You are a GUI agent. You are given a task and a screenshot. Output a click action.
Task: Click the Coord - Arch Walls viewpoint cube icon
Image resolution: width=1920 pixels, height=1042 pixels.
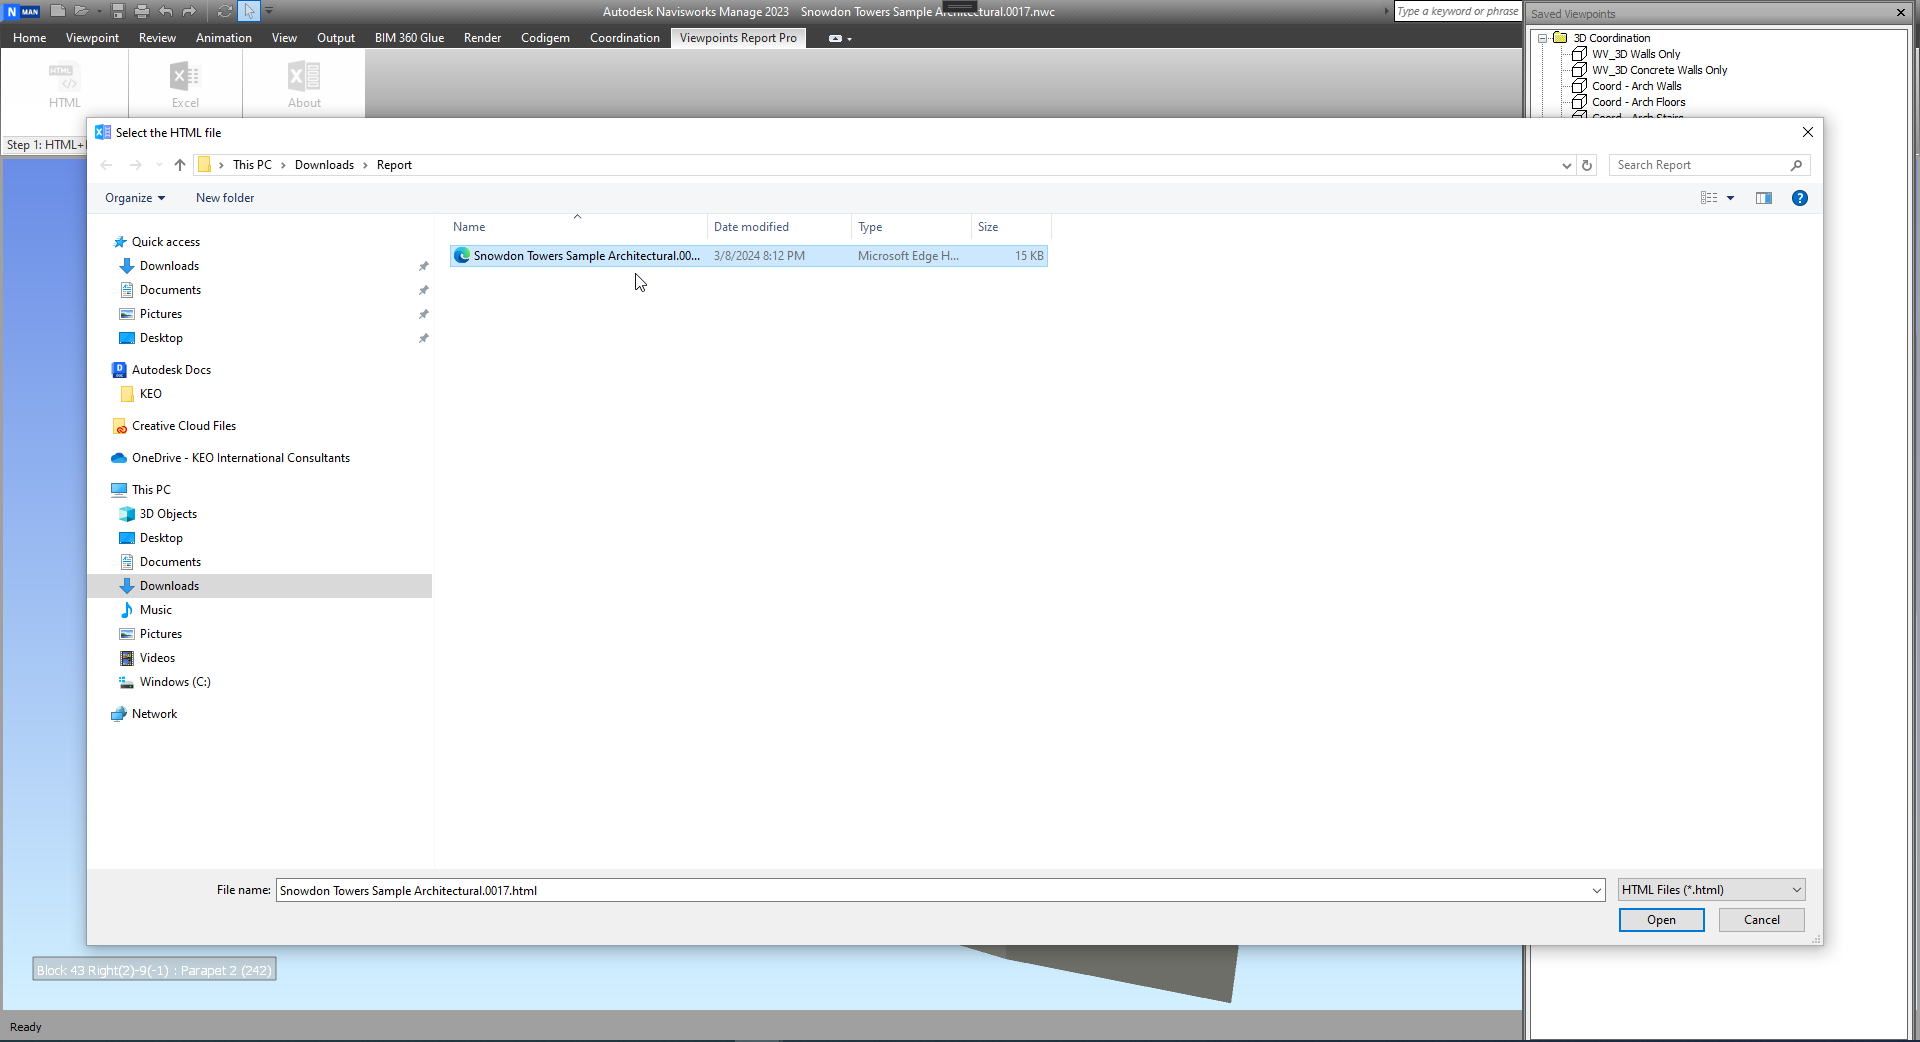point(1580,86)
